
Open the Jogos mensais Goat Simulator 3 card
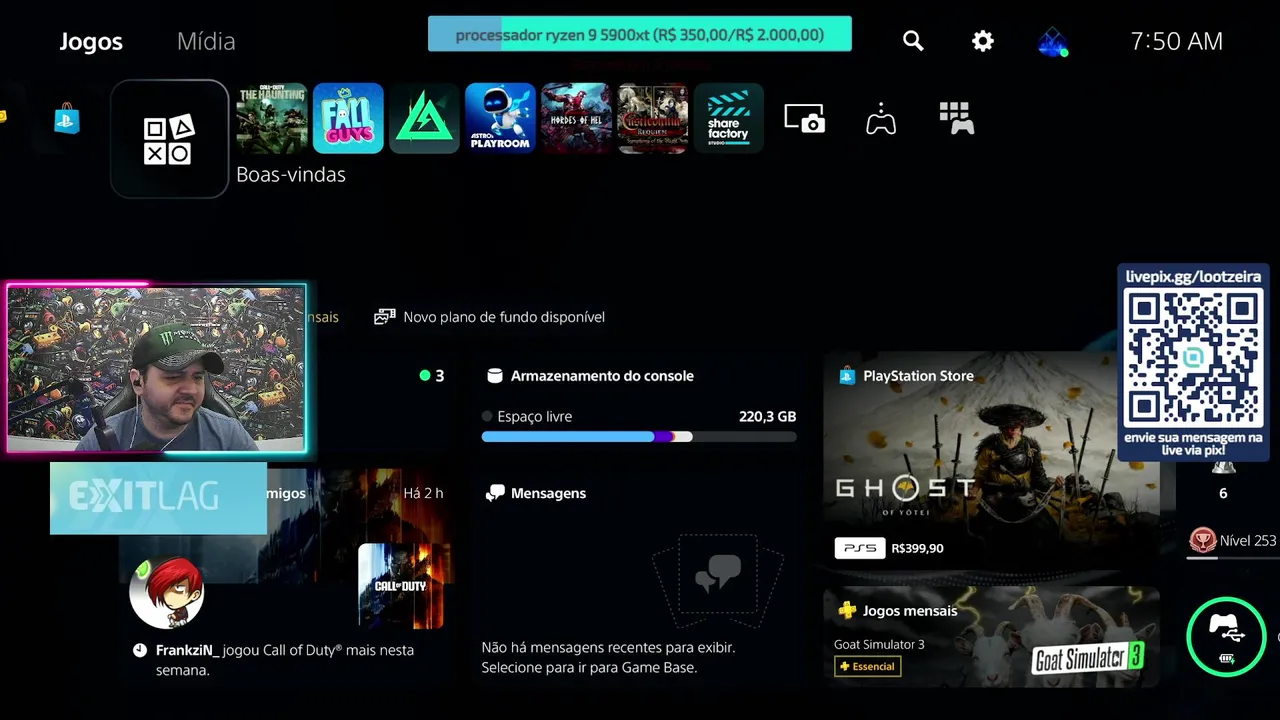point(991,637)
